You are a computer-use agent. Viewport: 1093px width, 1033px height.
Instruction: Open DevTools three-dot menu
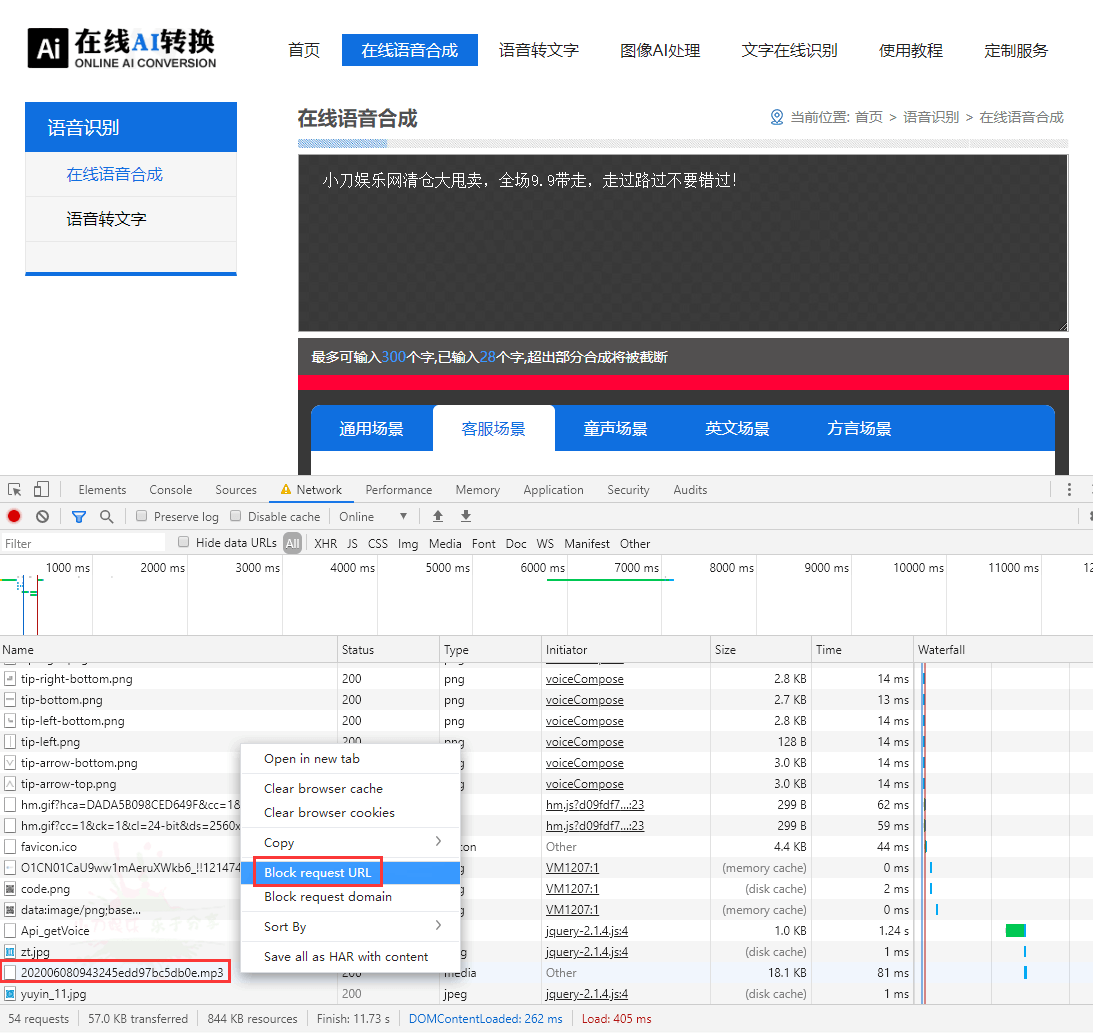[1069, 490]
